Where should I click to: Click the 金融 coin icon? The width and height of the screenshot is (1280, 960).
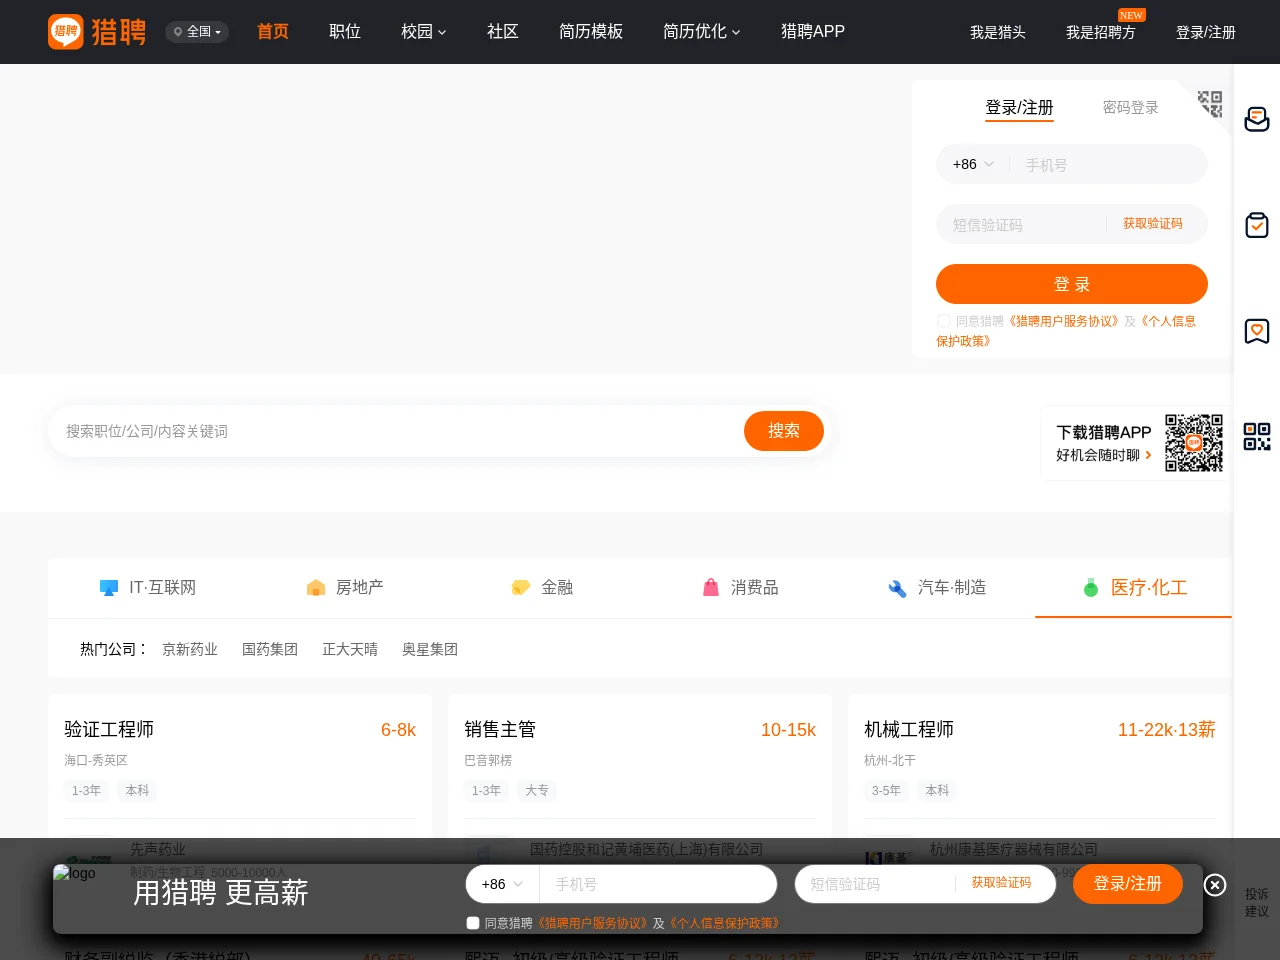(521, 588)
